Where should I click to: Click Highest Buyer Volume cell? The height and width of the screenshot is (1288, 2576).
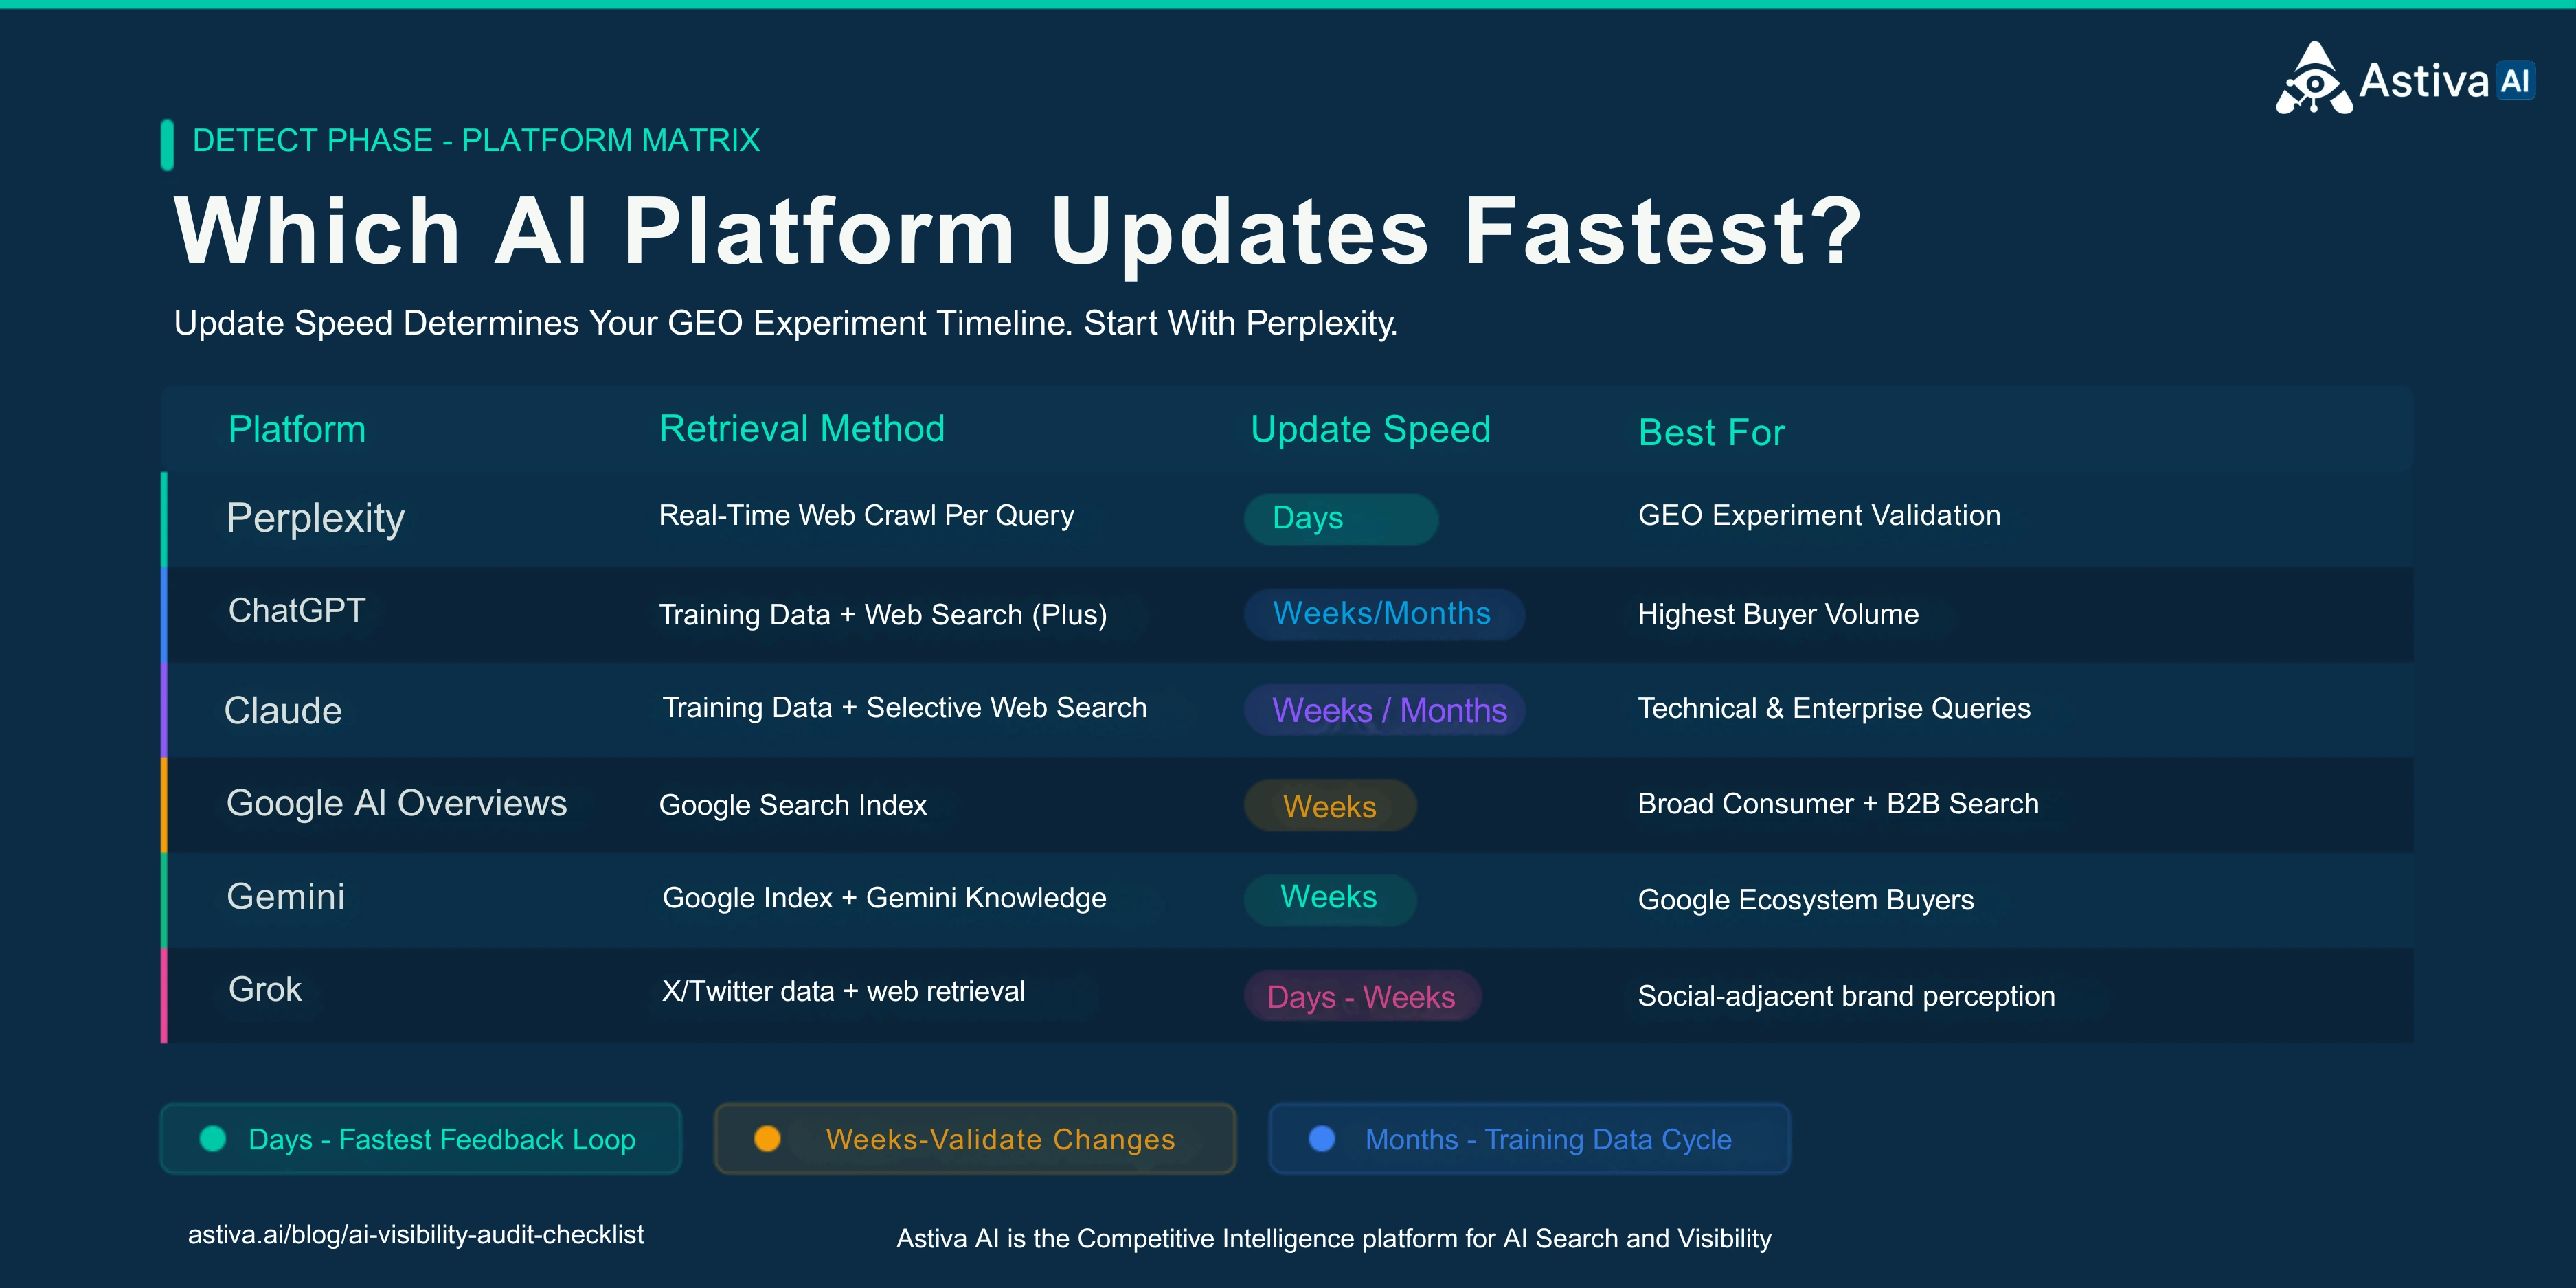[1778, 614]
